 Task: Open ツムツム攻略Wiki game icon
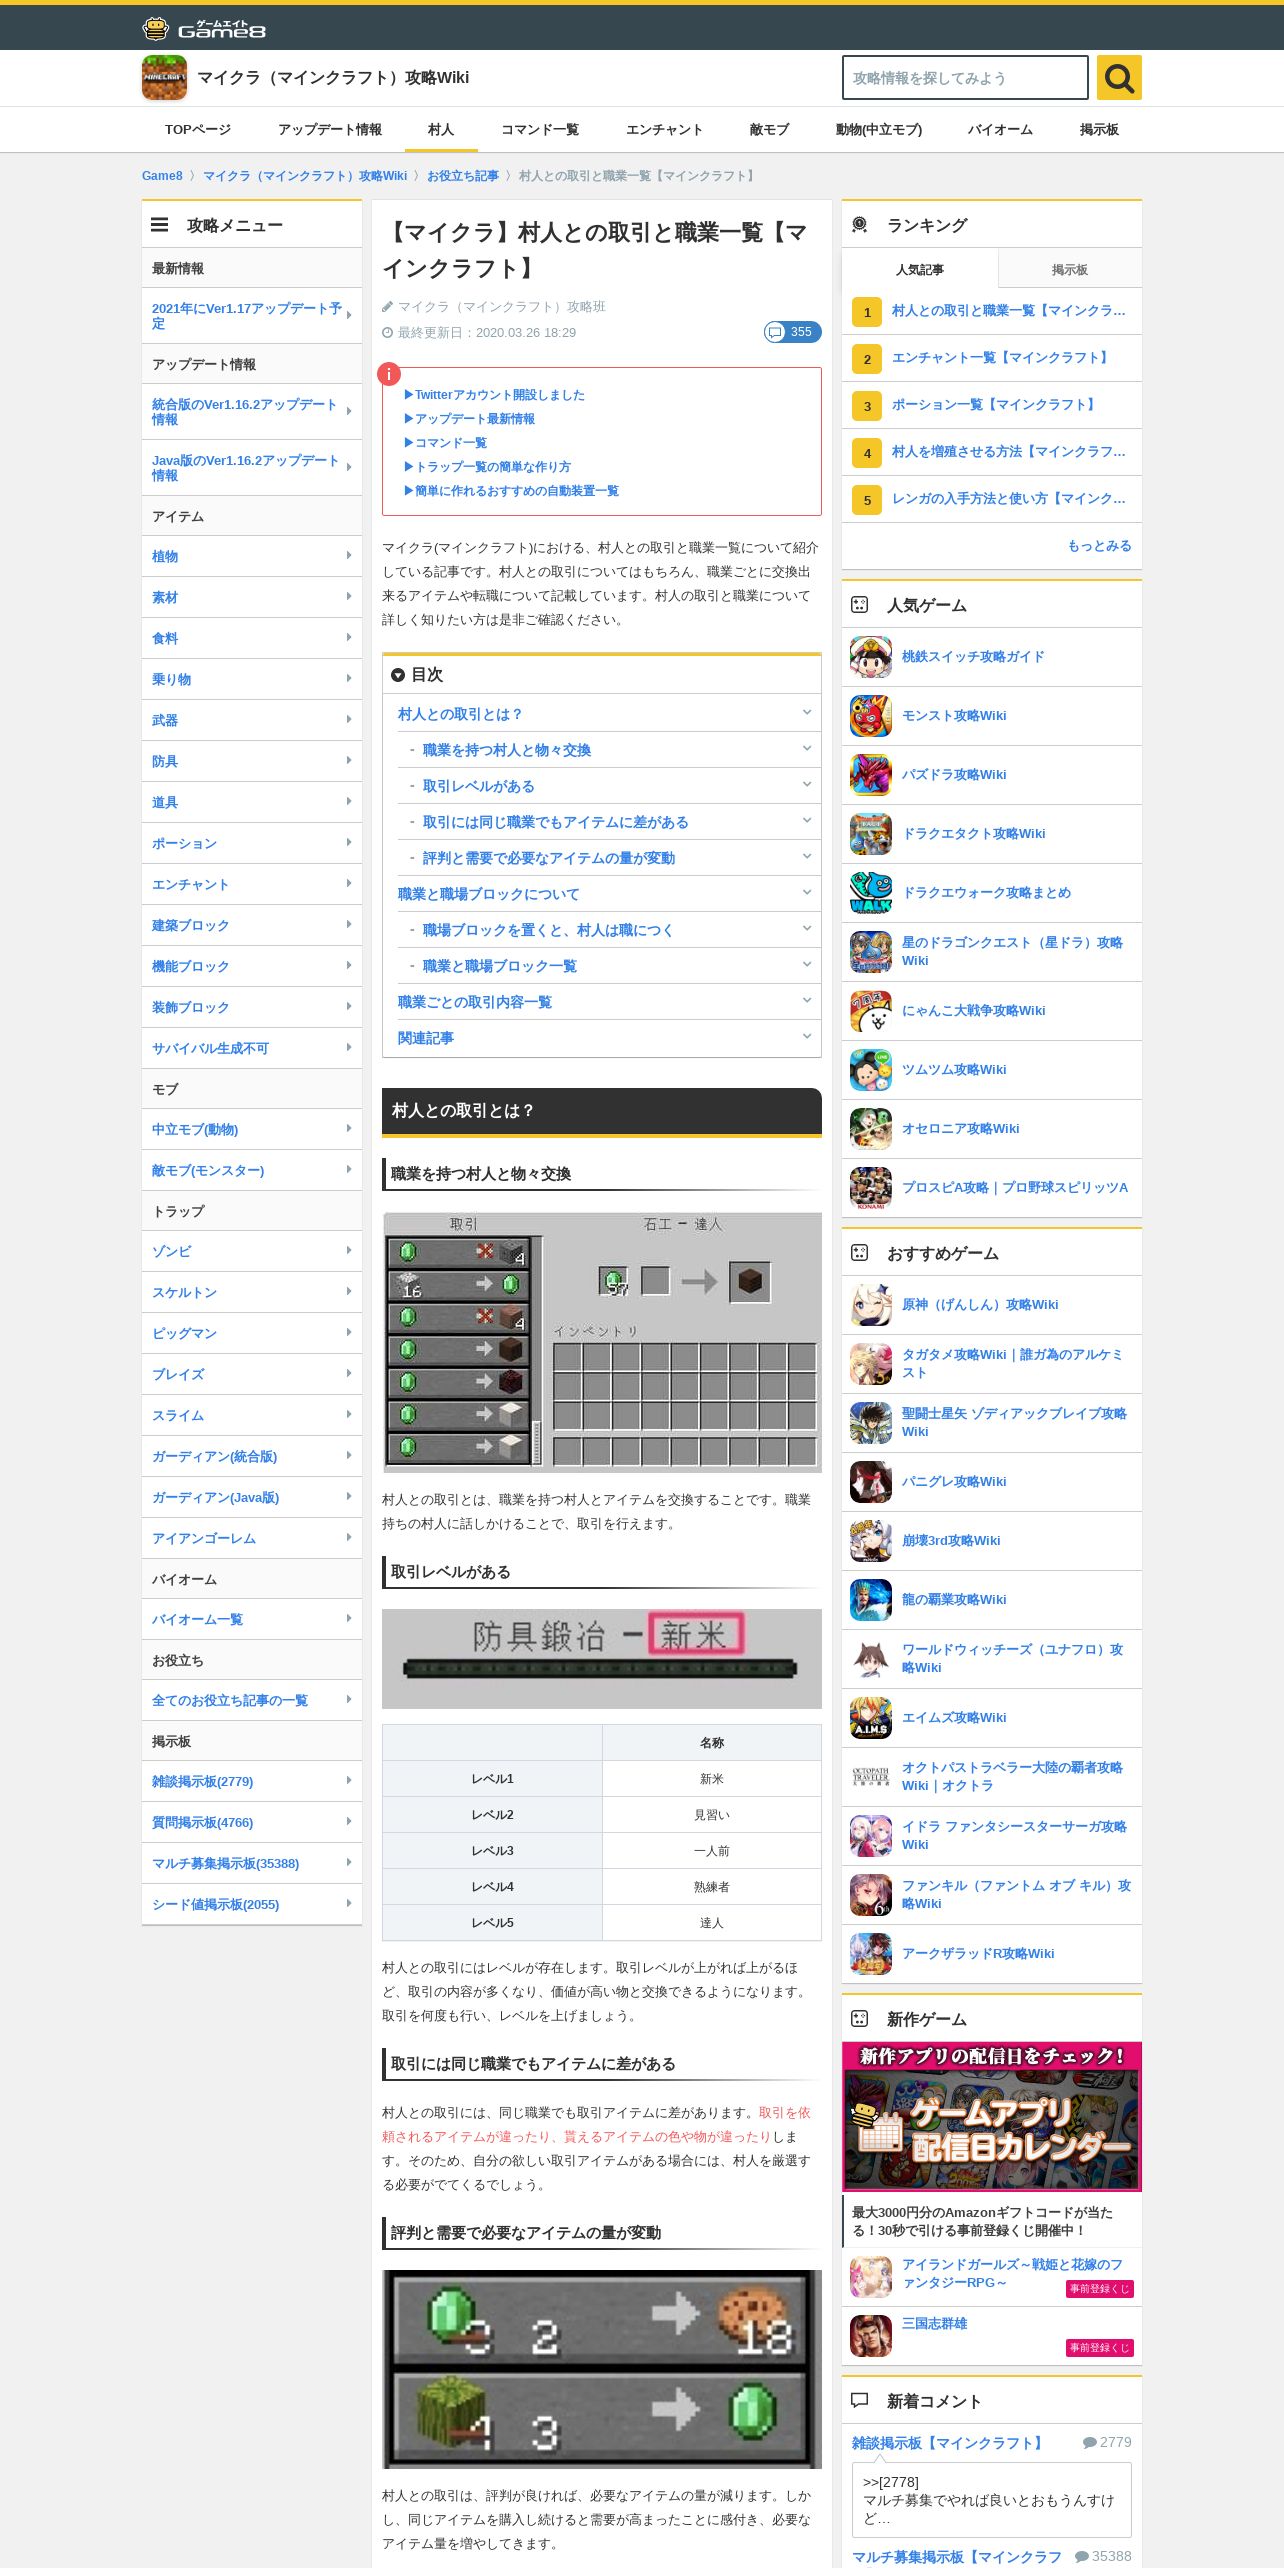tap(871, 1070)
